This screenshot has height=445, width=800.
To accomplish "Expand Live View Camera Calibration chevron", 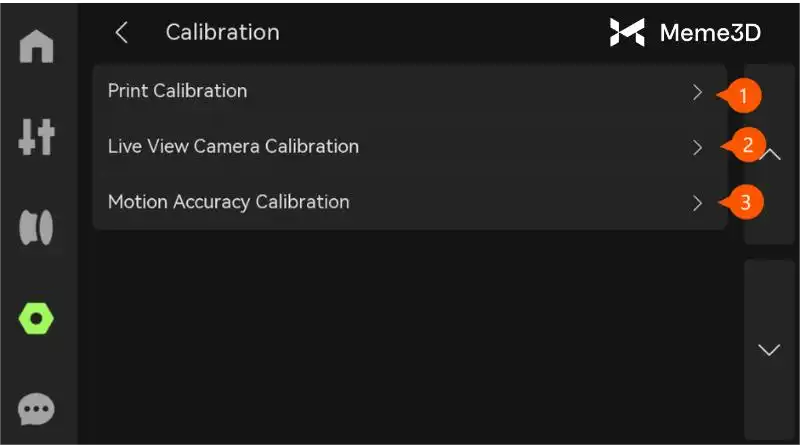I will tap(698, 147).
